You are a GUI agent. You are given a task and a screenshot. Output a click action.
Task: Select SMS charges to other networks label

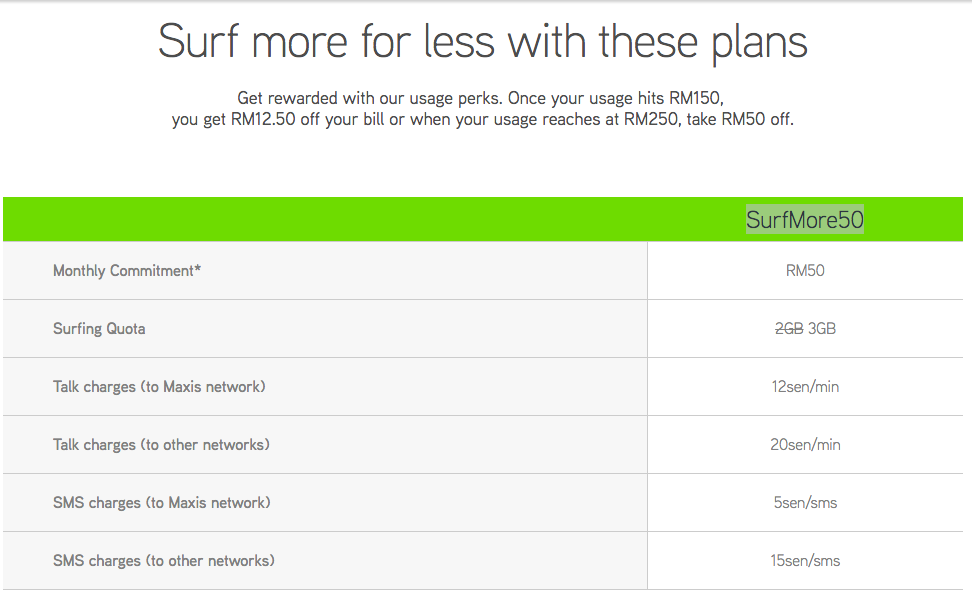click(164, 561)
